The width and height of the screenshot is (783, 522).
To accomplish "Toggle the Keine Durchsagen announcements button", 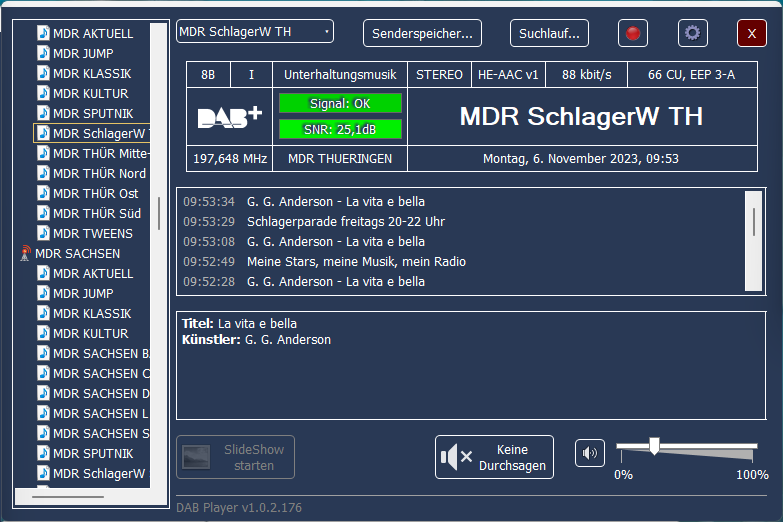I will pos(494,457).
